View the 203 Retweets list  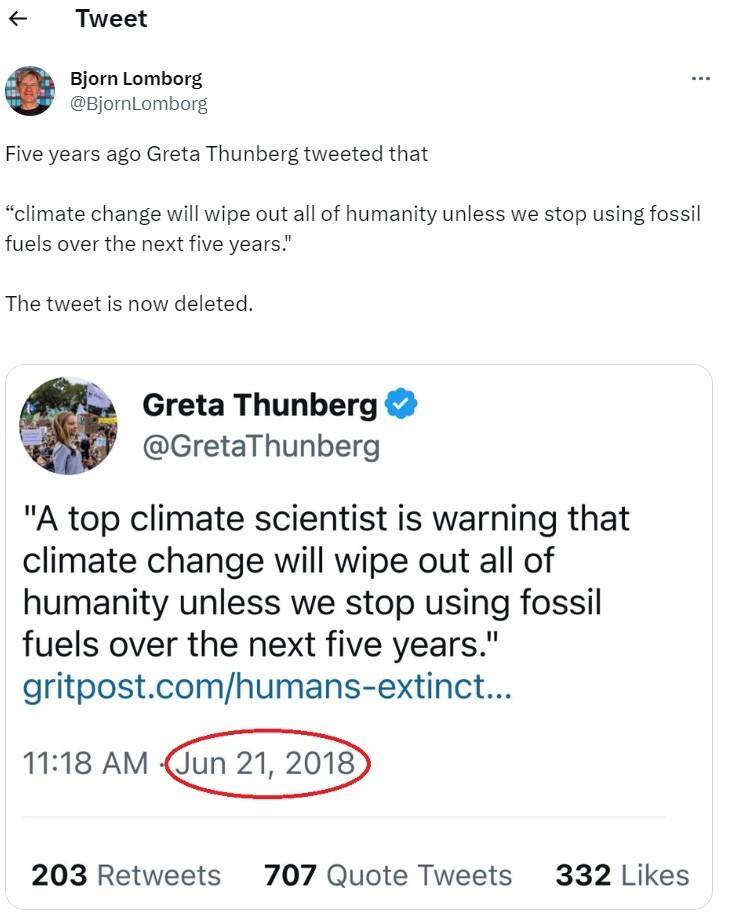click(126, 875)
